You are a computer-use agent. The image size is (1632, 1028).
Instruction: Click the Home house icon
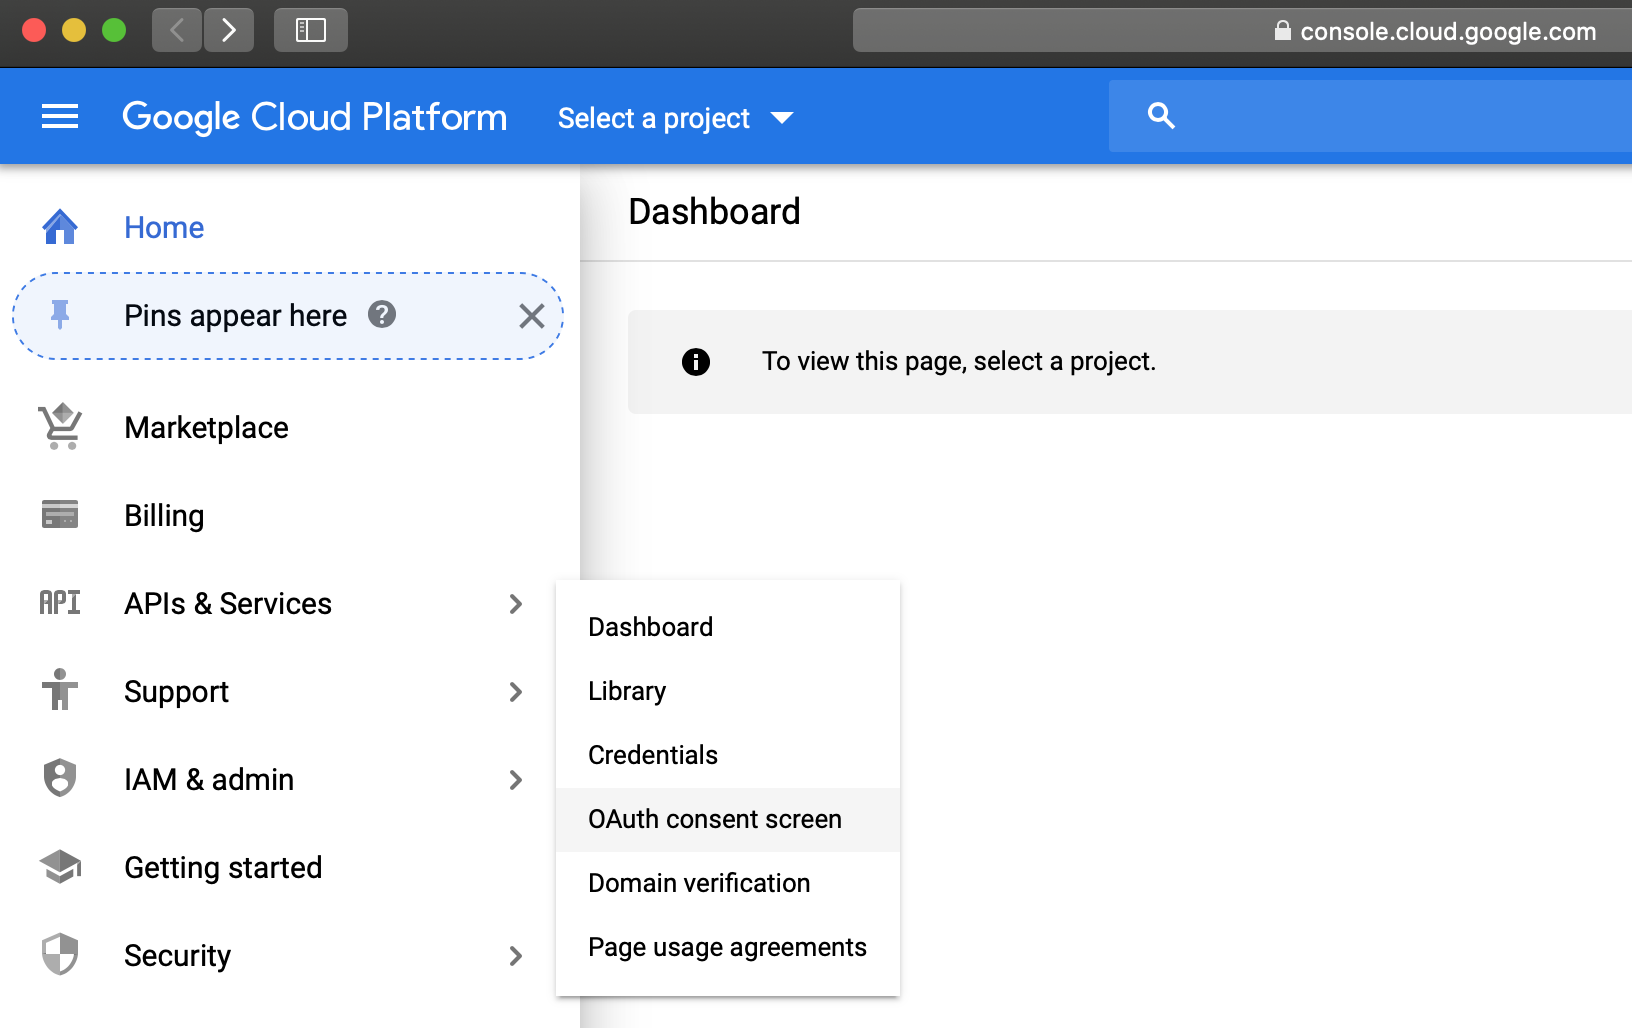[x=60, y=227]
